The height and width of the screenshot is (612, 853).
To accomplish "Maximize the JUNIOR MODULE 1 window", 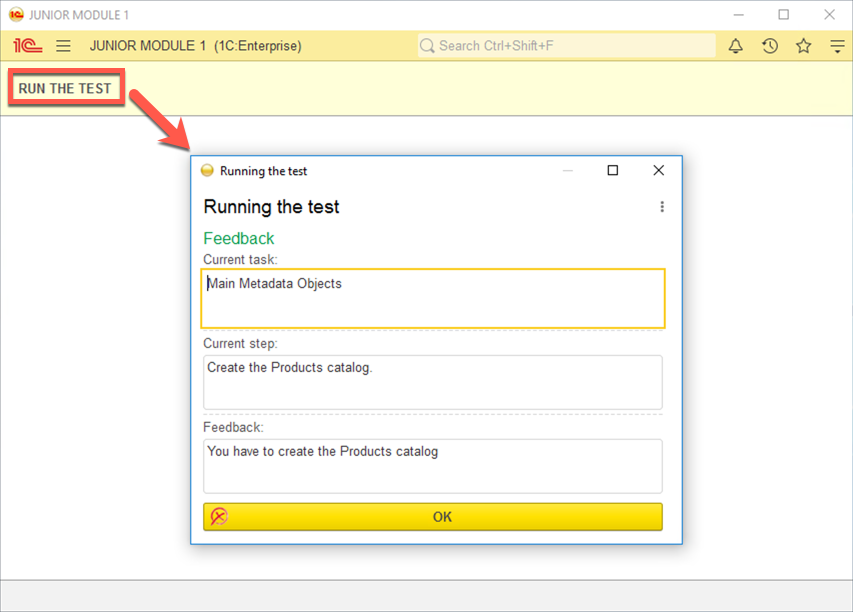I will point(784,15).
